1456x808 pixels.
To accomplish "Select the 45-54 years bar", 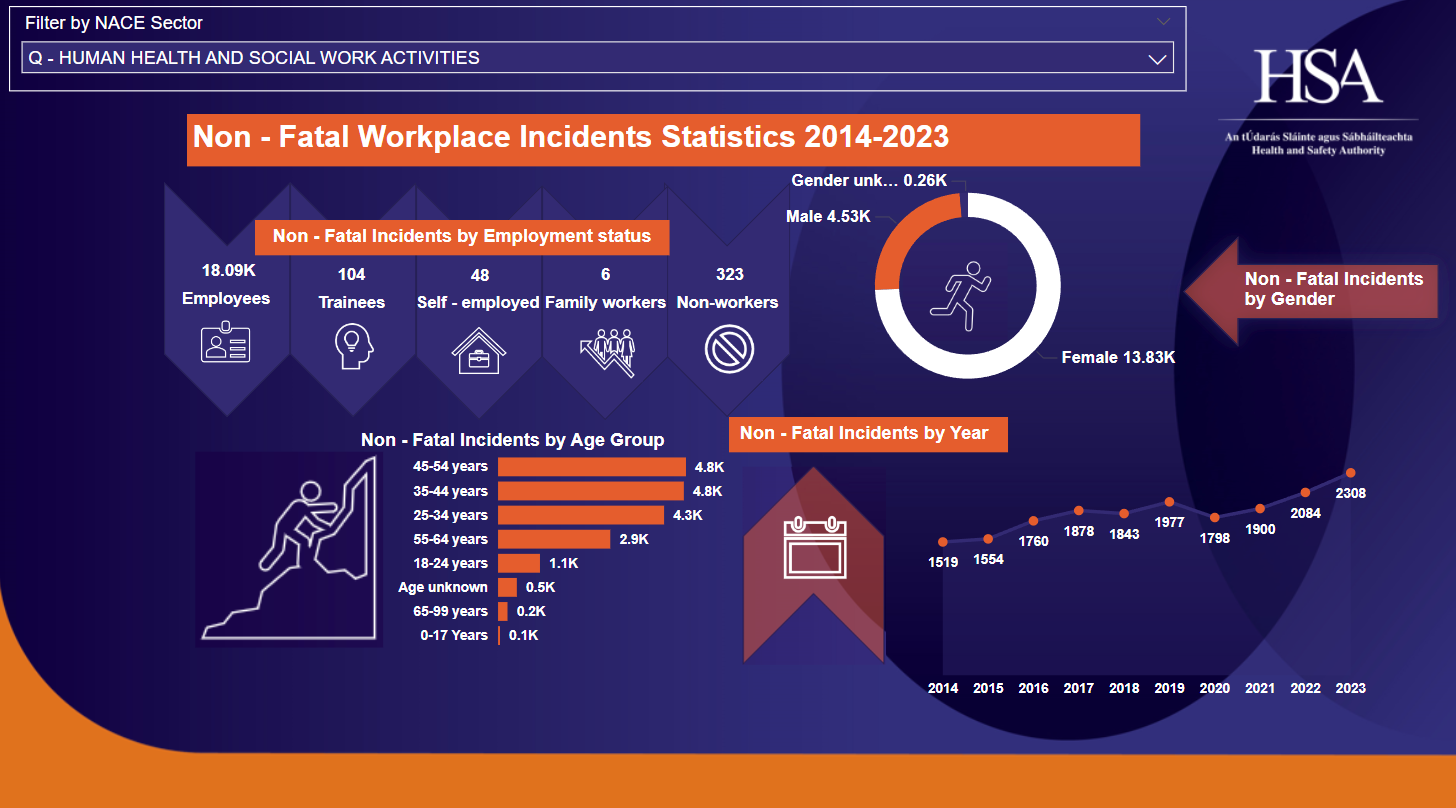I will click(591, 467).
